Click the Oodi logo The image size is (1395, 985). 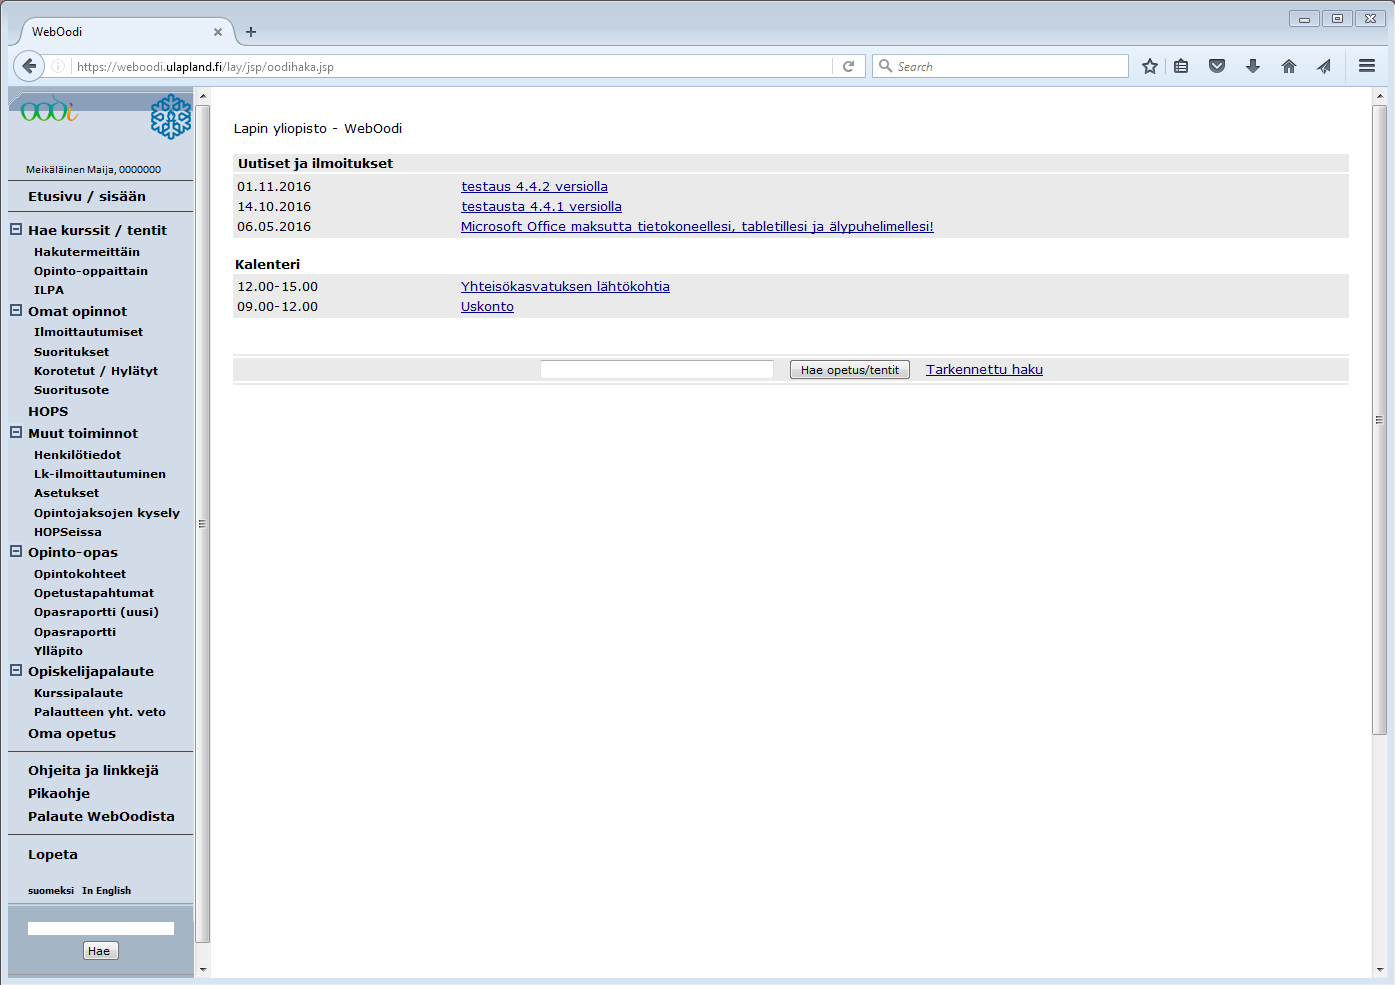point(49,109)
